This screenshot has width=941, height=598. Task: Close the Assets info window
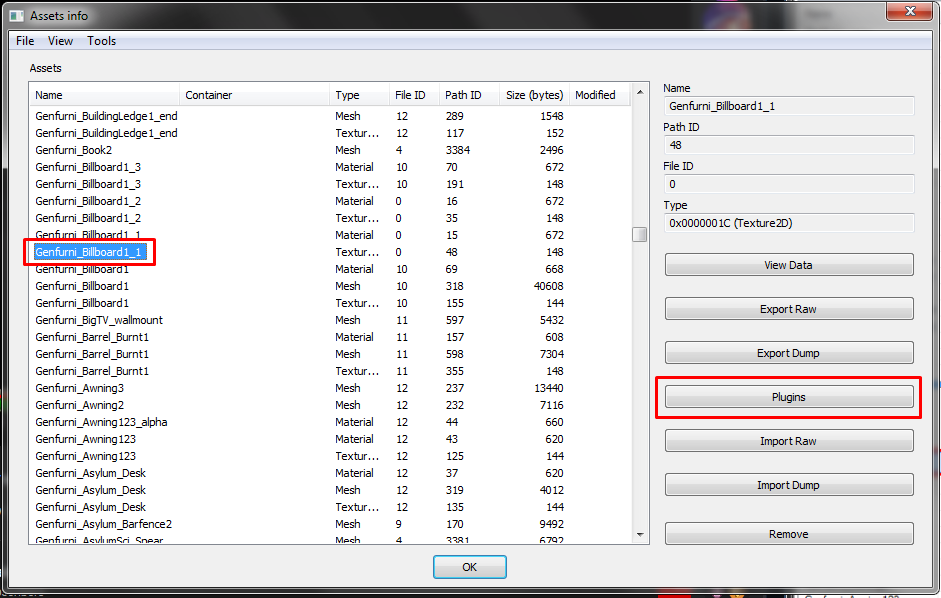(x=910, y=12)
